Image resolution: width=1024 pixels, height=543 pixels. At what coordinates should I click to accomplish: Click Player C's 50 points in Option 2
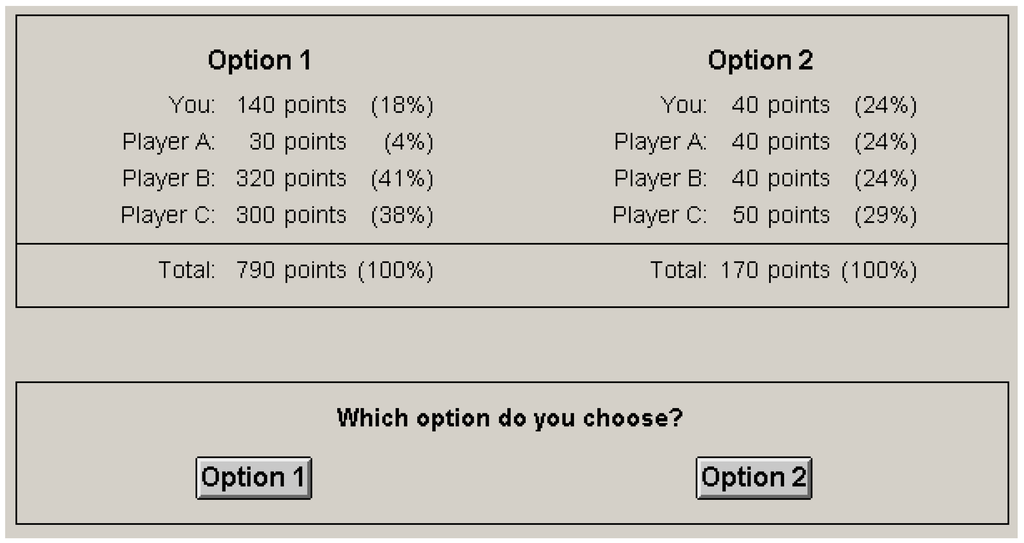coord(780,215)
